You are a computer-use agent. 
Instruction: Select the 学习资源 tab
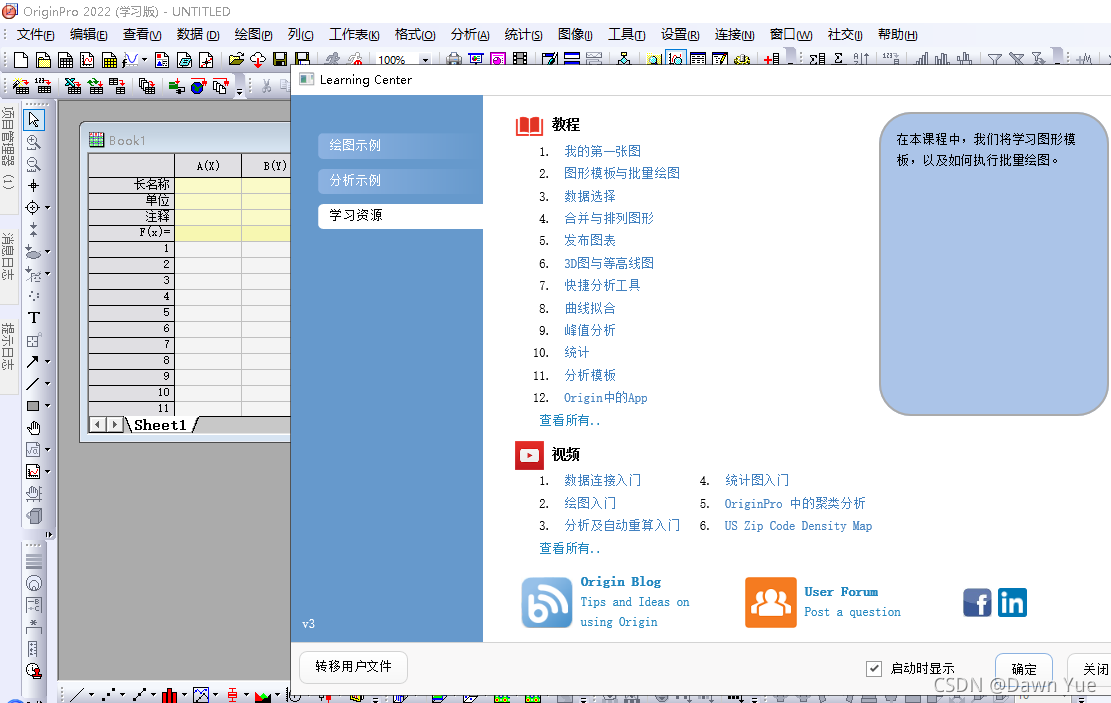(400, 215)
